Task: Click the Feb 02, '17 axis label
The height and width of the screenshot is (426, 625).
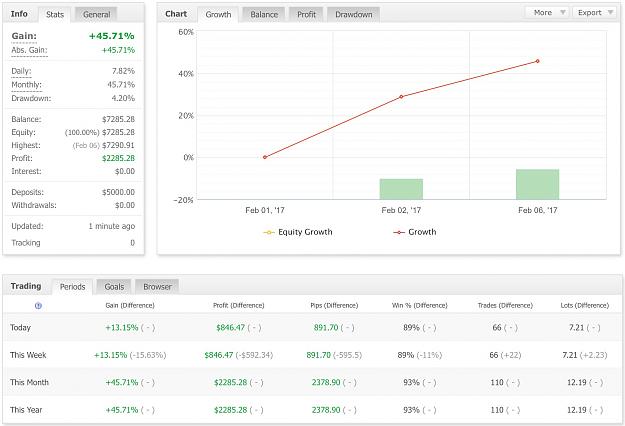Action: coord(401,210)
